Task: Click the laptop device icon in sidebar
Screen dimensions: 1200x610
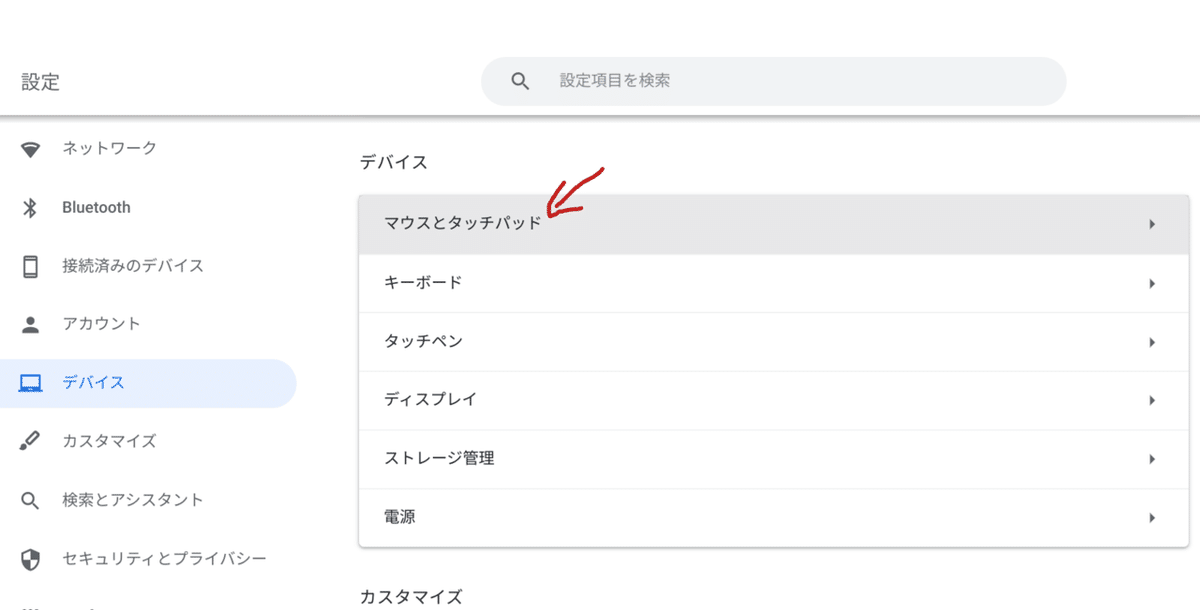Action: pos(31,383)
